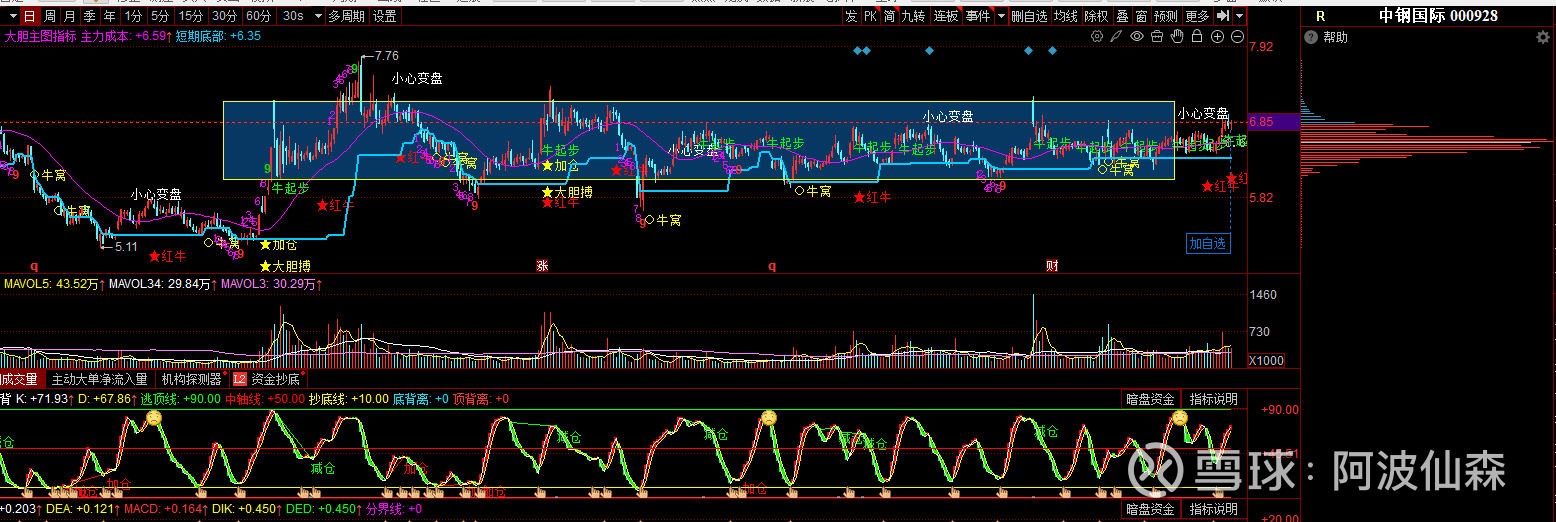
Task: Click the 7.76 peak price label on chart
Action: [386, 56]
